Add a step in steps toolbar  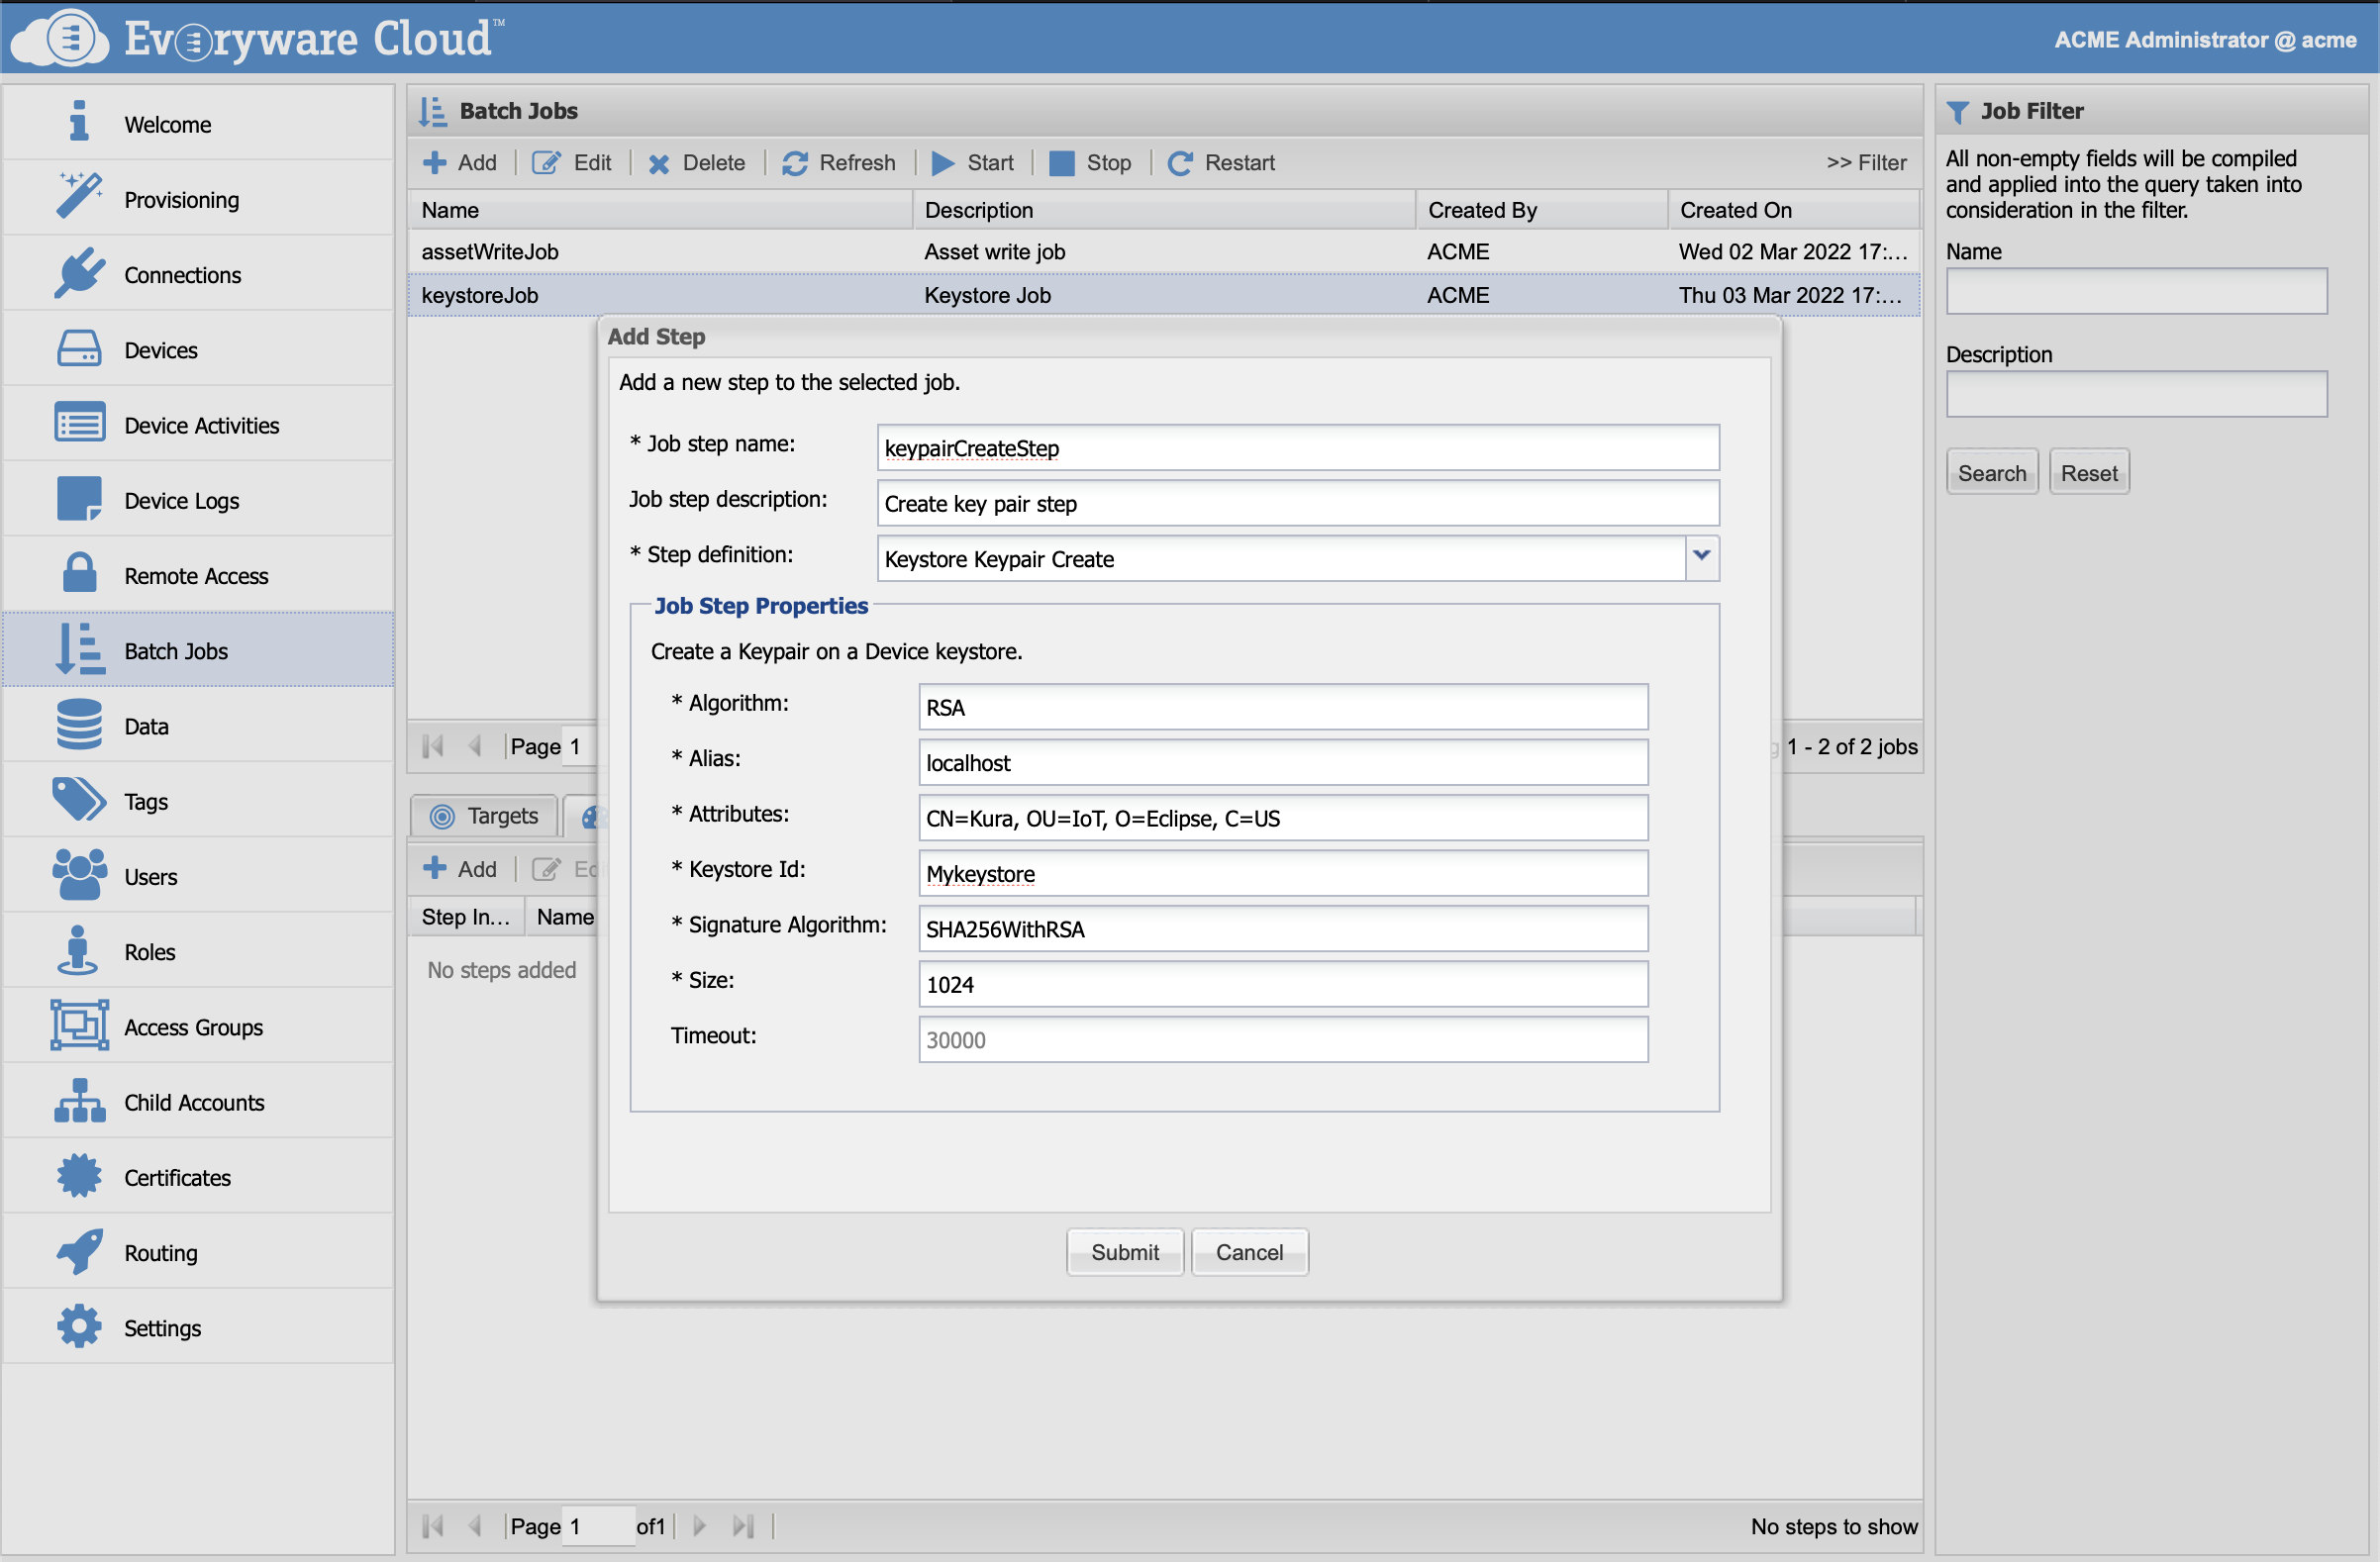coord(460,869)
